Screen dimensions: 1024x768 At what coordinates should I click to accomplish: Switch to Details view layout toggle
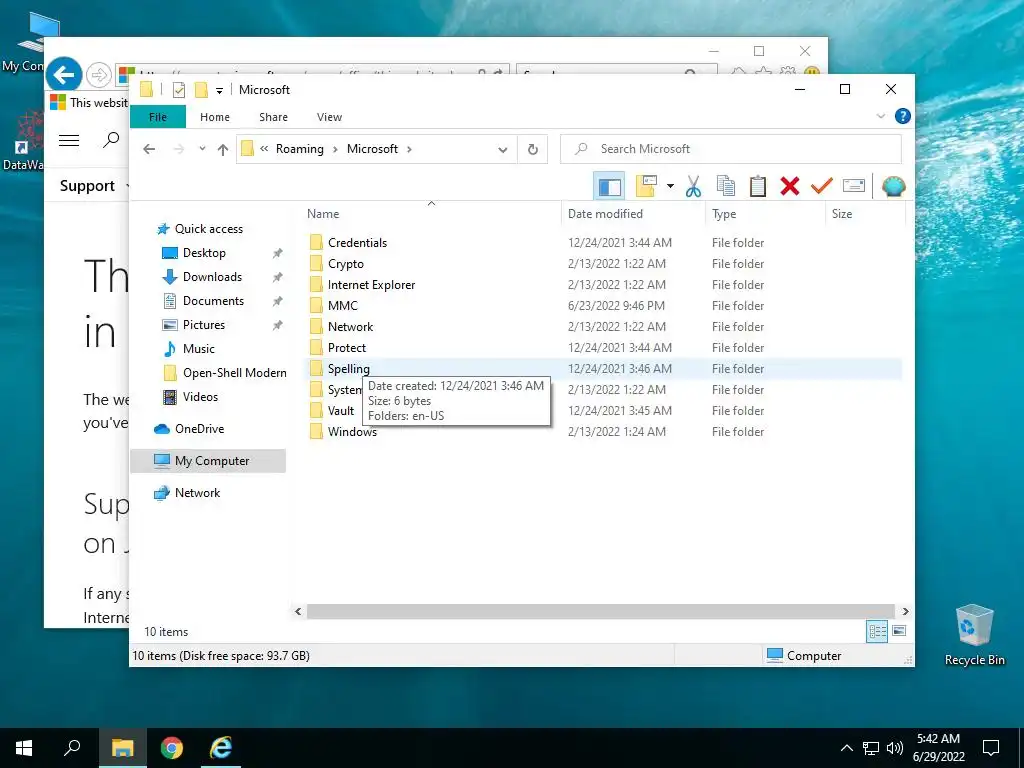876,631
